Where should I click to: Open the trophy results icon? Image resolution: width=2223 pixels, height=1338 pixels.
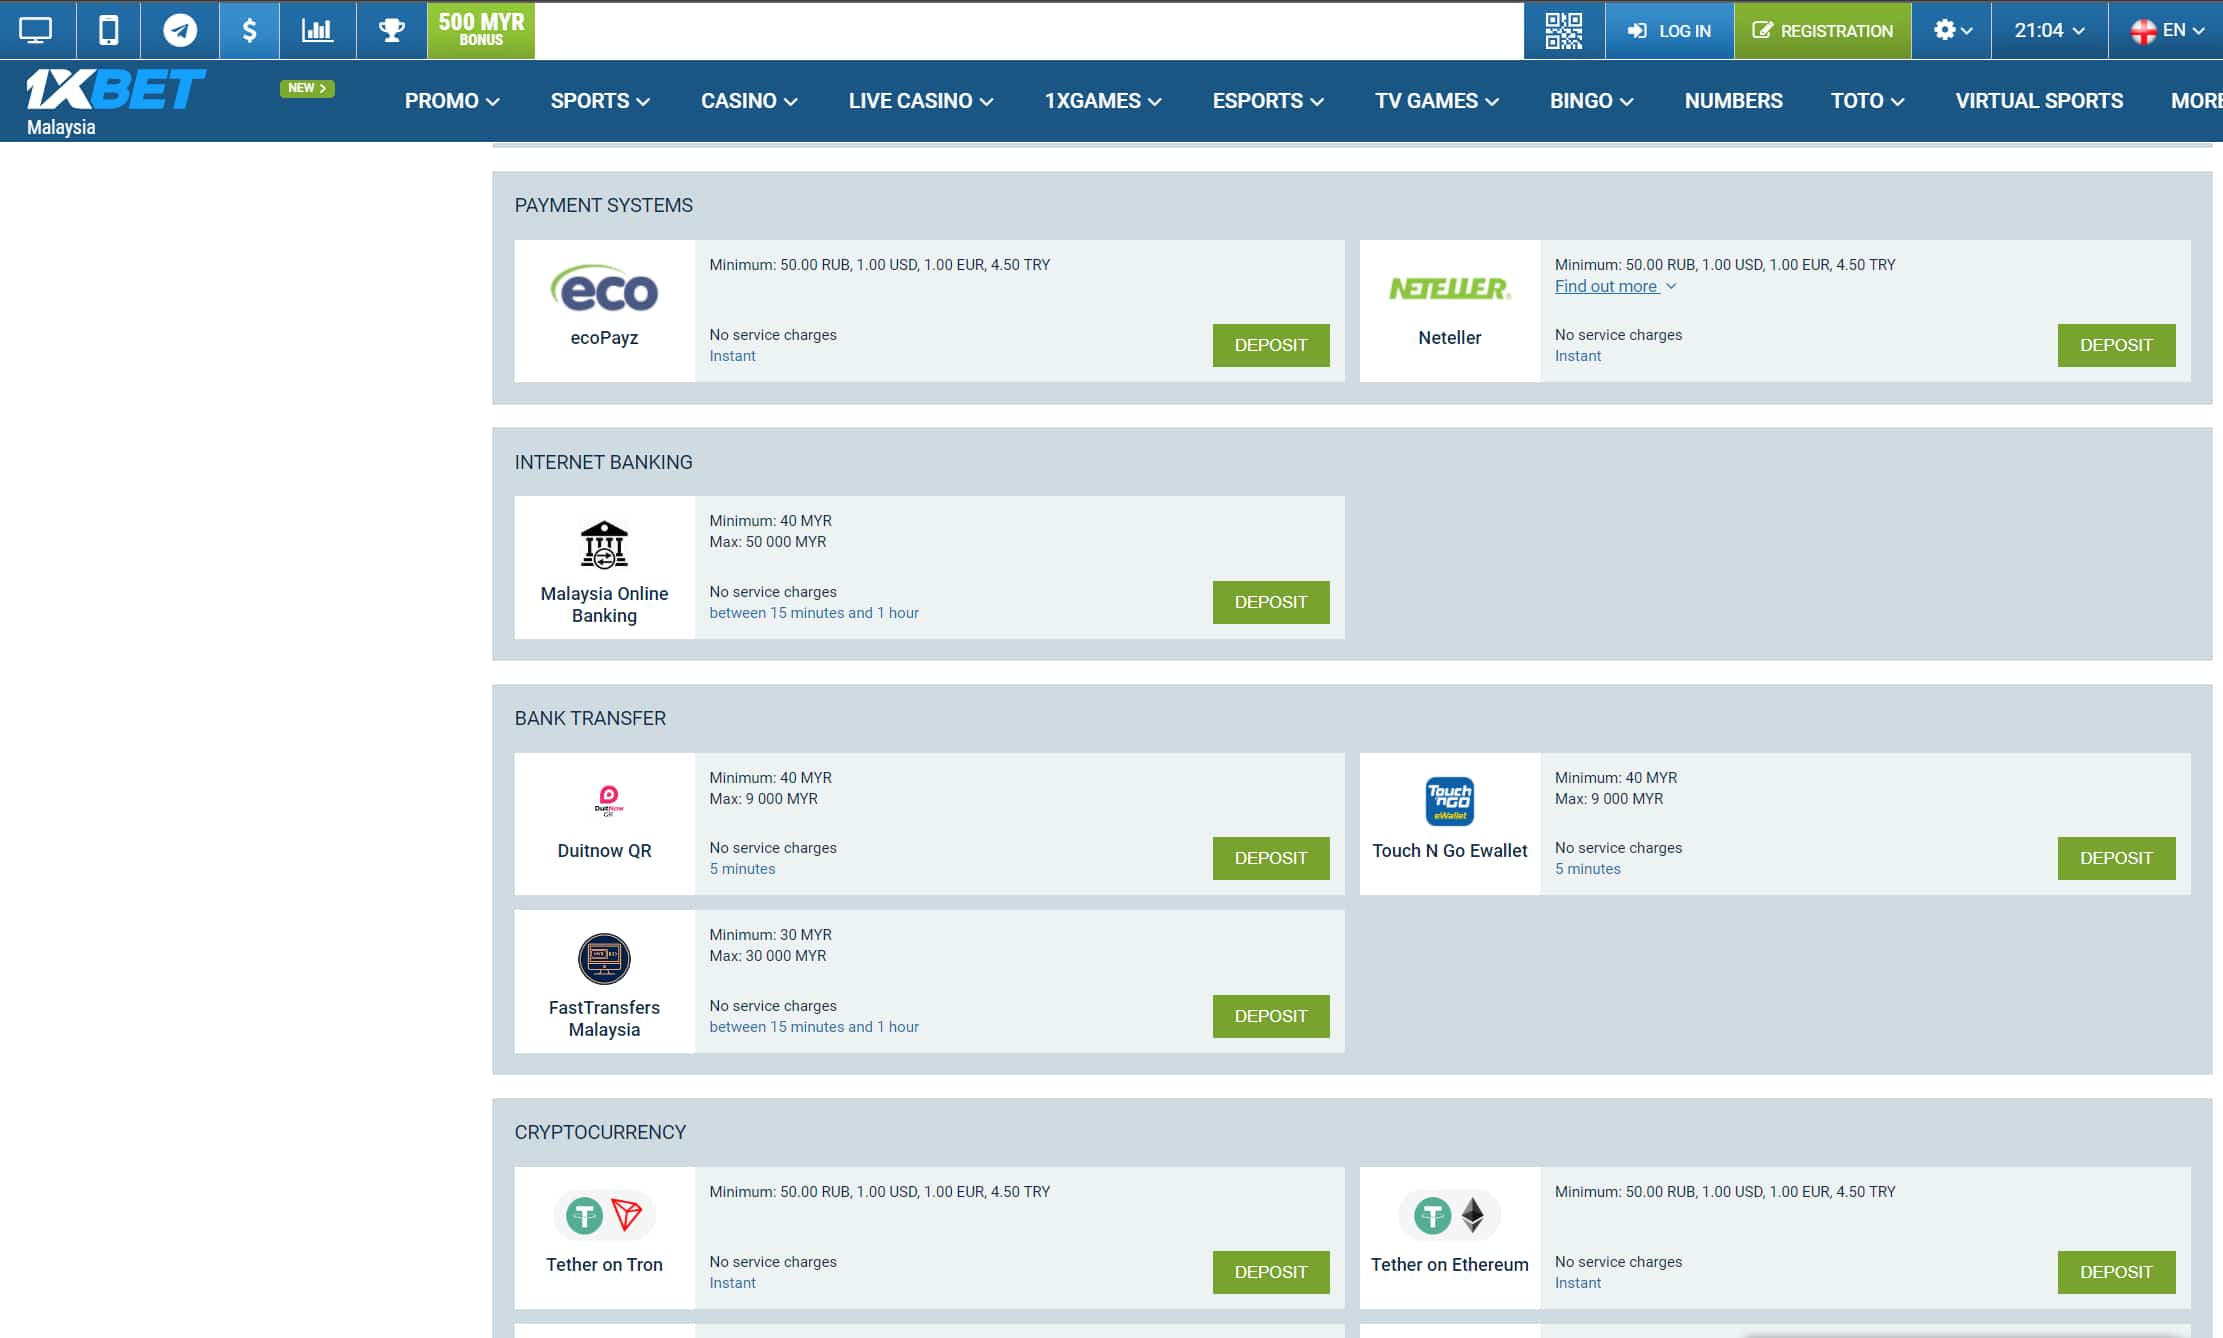click(x=392, y=30)
